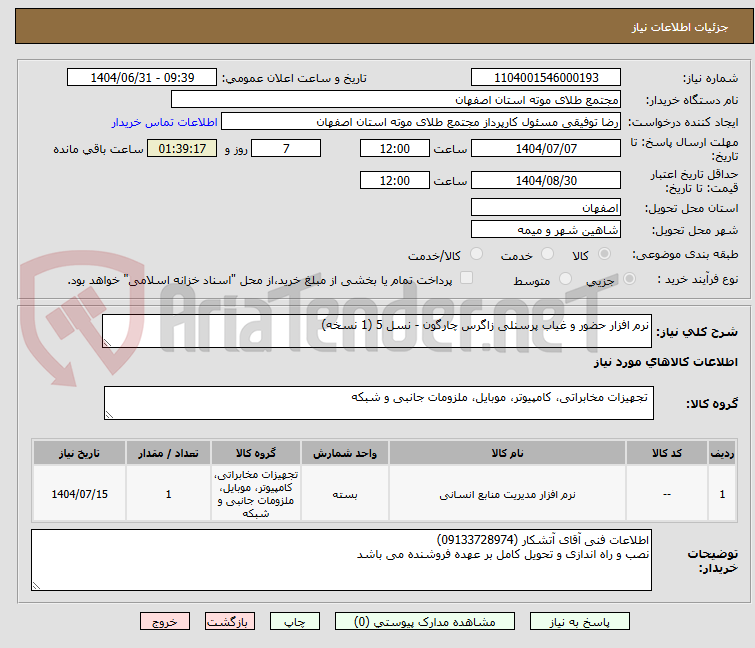Click the buyer name field مجتمع طلای موته
The width and height of the screenshot is (755, 648).
click(x=396, y=100)
